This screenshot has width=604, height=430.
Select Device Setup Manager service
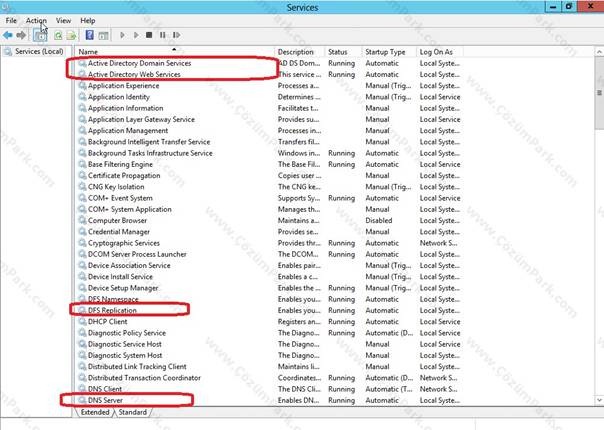coord(123,288)
